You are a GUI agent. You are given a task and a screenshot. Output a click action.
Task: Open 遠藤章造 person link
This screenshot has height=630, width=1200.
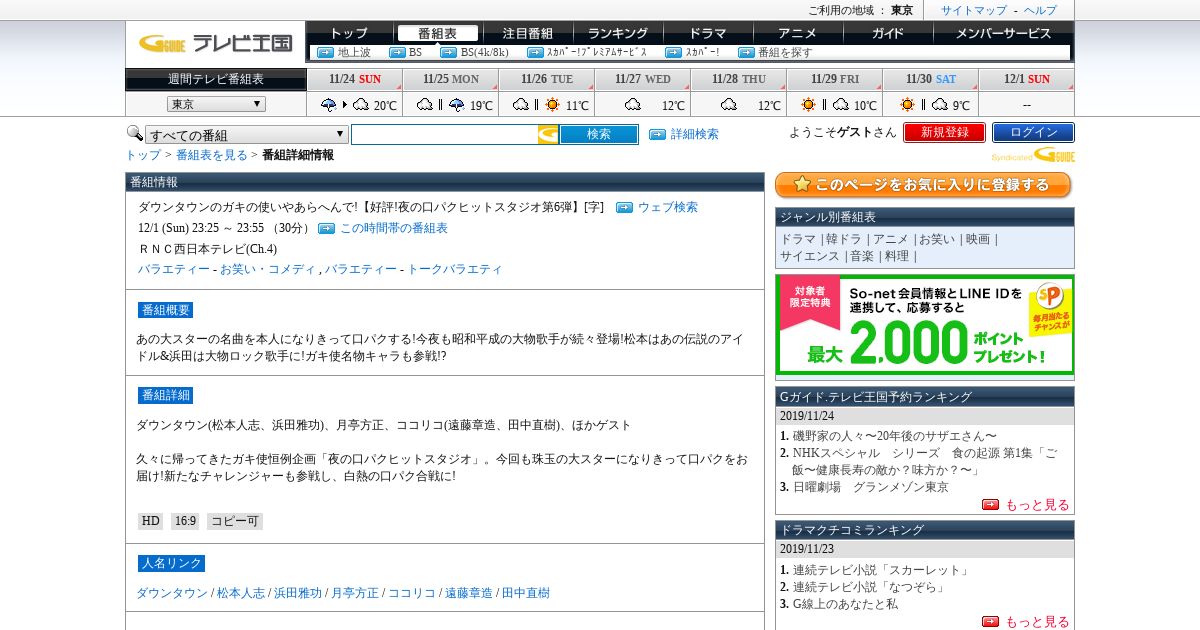469,593
